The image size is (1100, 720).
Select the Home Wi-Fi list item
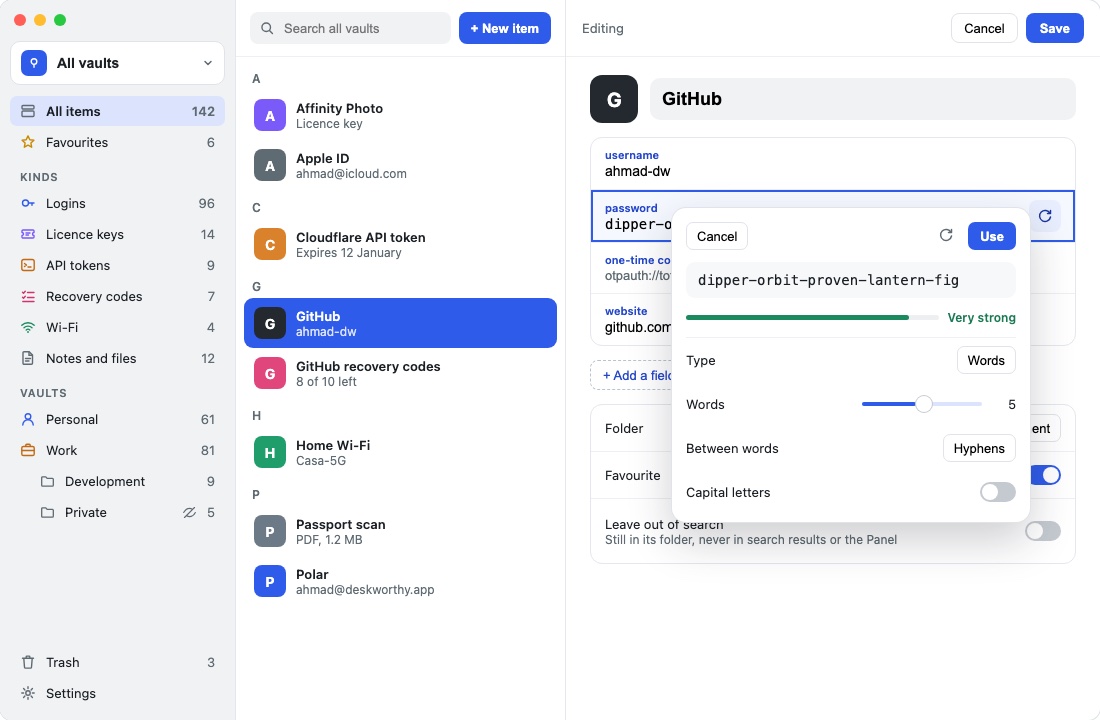(400, 453)
